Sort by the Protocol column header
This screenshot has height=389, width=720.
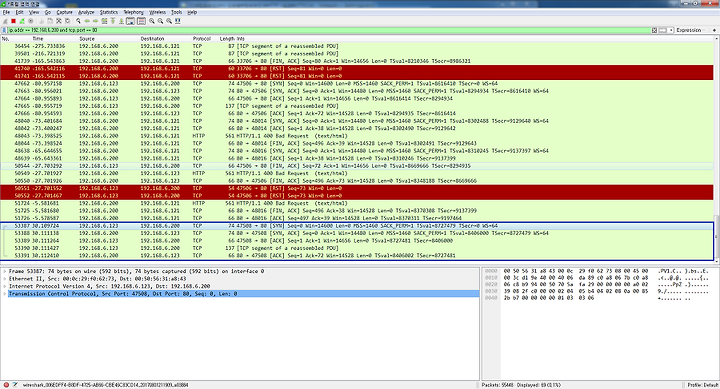(x=202, y=39)
